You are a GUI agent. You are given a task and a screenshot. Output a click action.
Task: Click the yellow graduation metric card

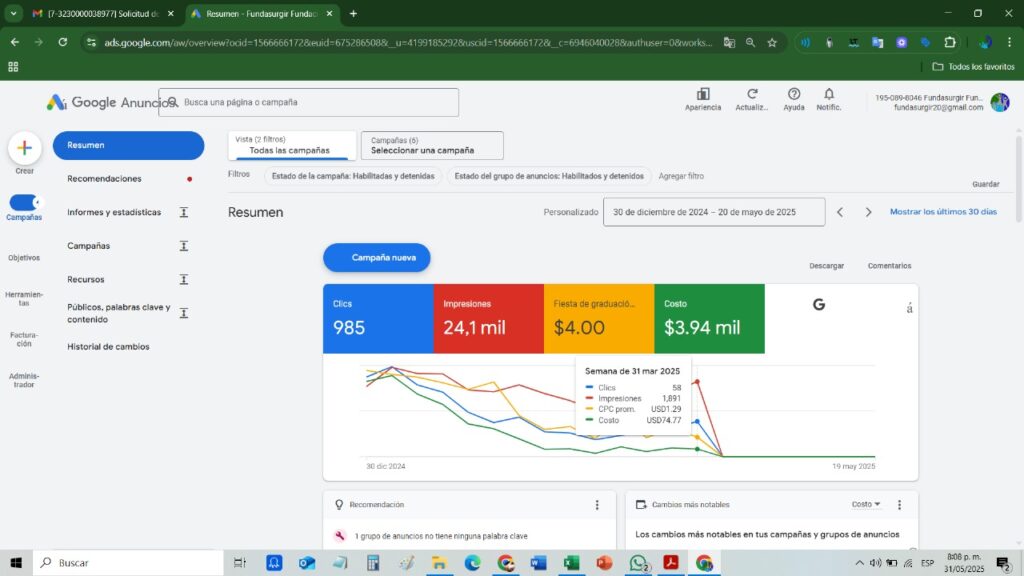click(x=598, y=318)
